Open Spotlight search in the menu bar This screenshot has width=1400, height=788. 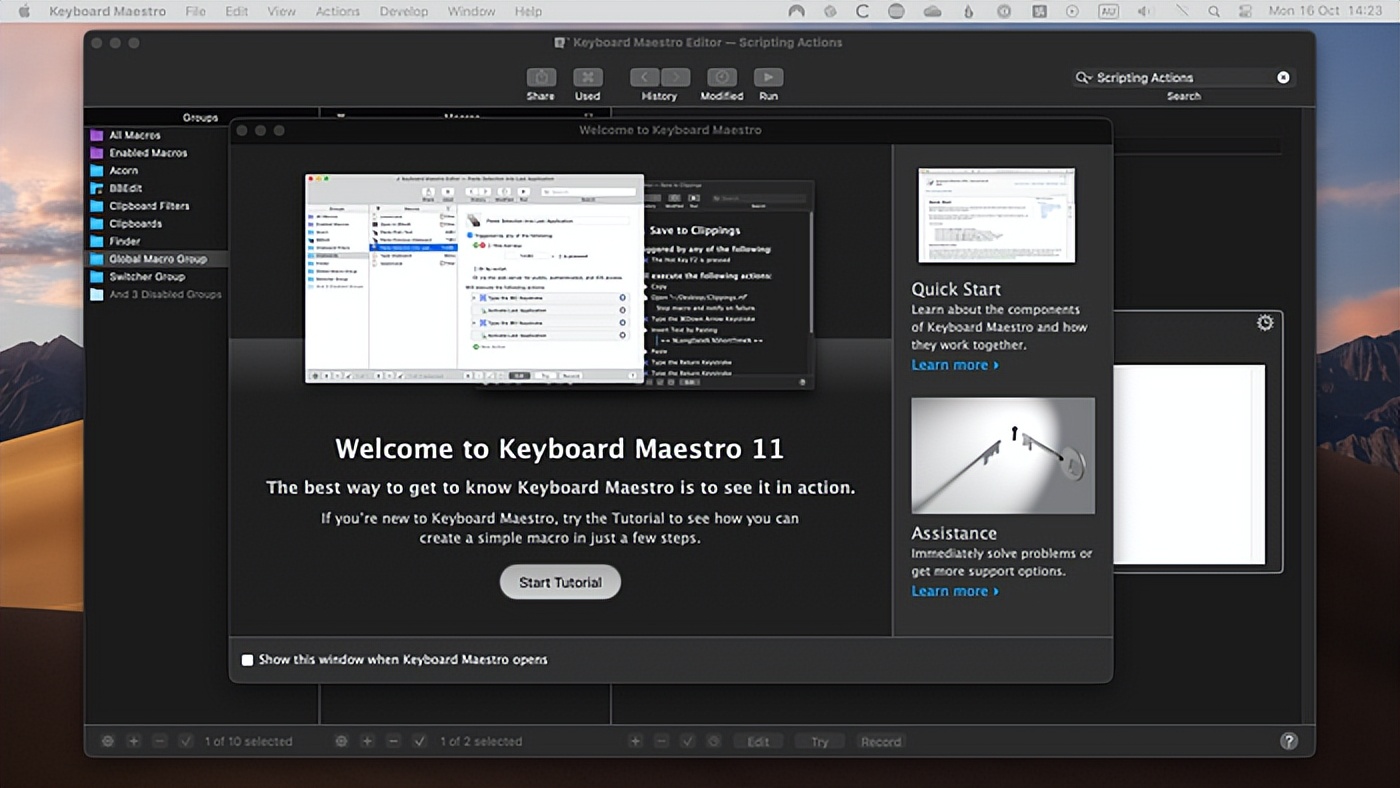pos(1214,12)
